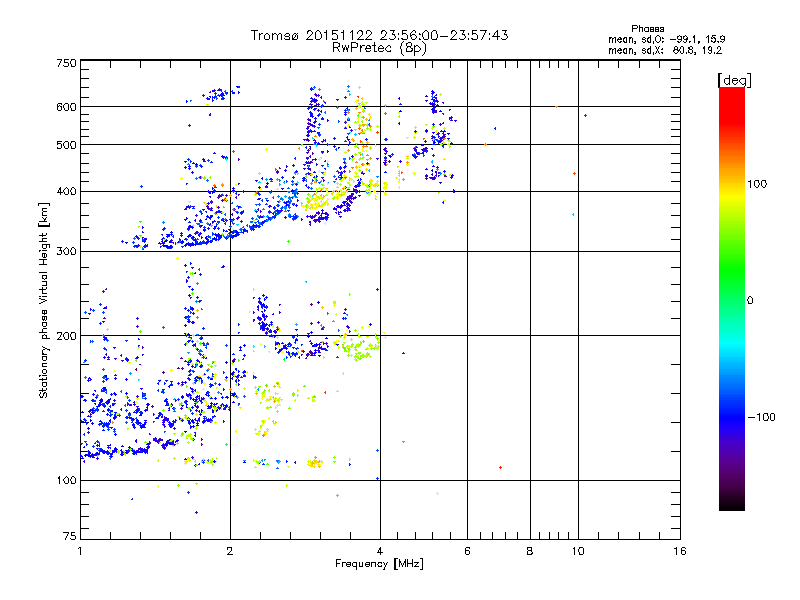The image size is (800, 600).
Task: Click the '[deg]' colorbar unit label
Action: pos(734,80)
